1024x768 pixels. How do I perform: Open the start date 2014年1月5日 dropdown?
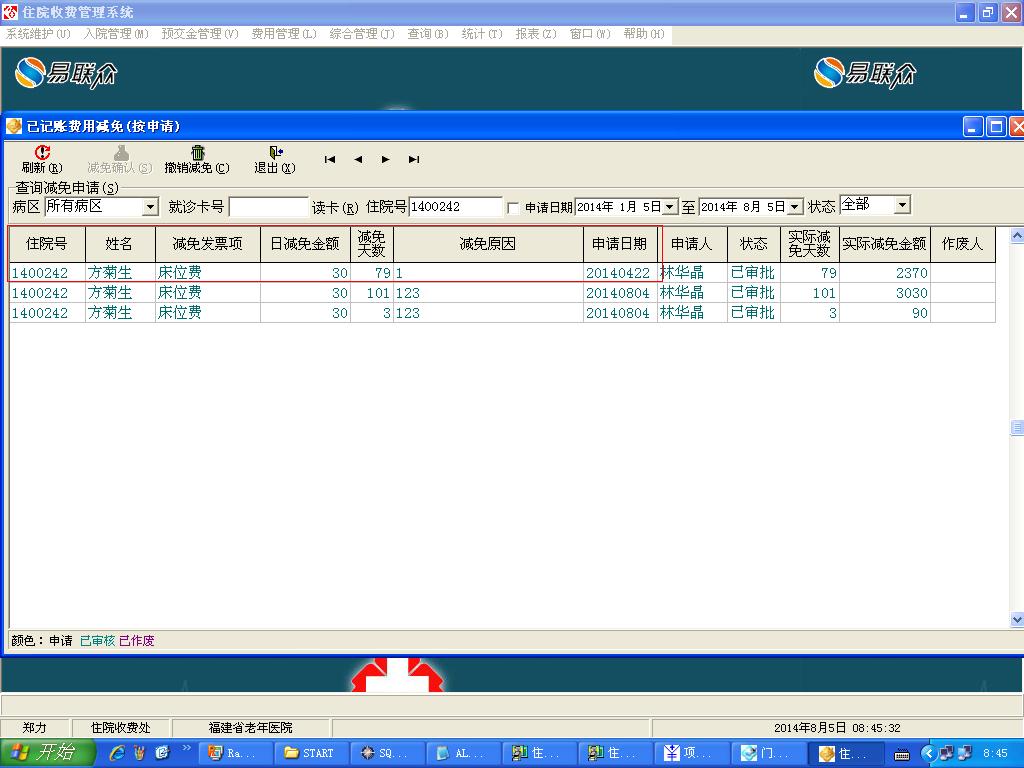[670, 207]
